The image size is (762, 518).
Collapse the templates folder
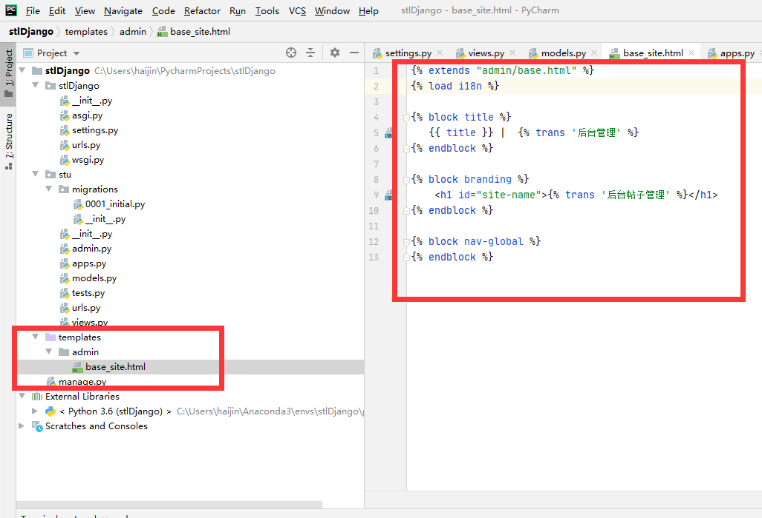click(x=35, y=337)
